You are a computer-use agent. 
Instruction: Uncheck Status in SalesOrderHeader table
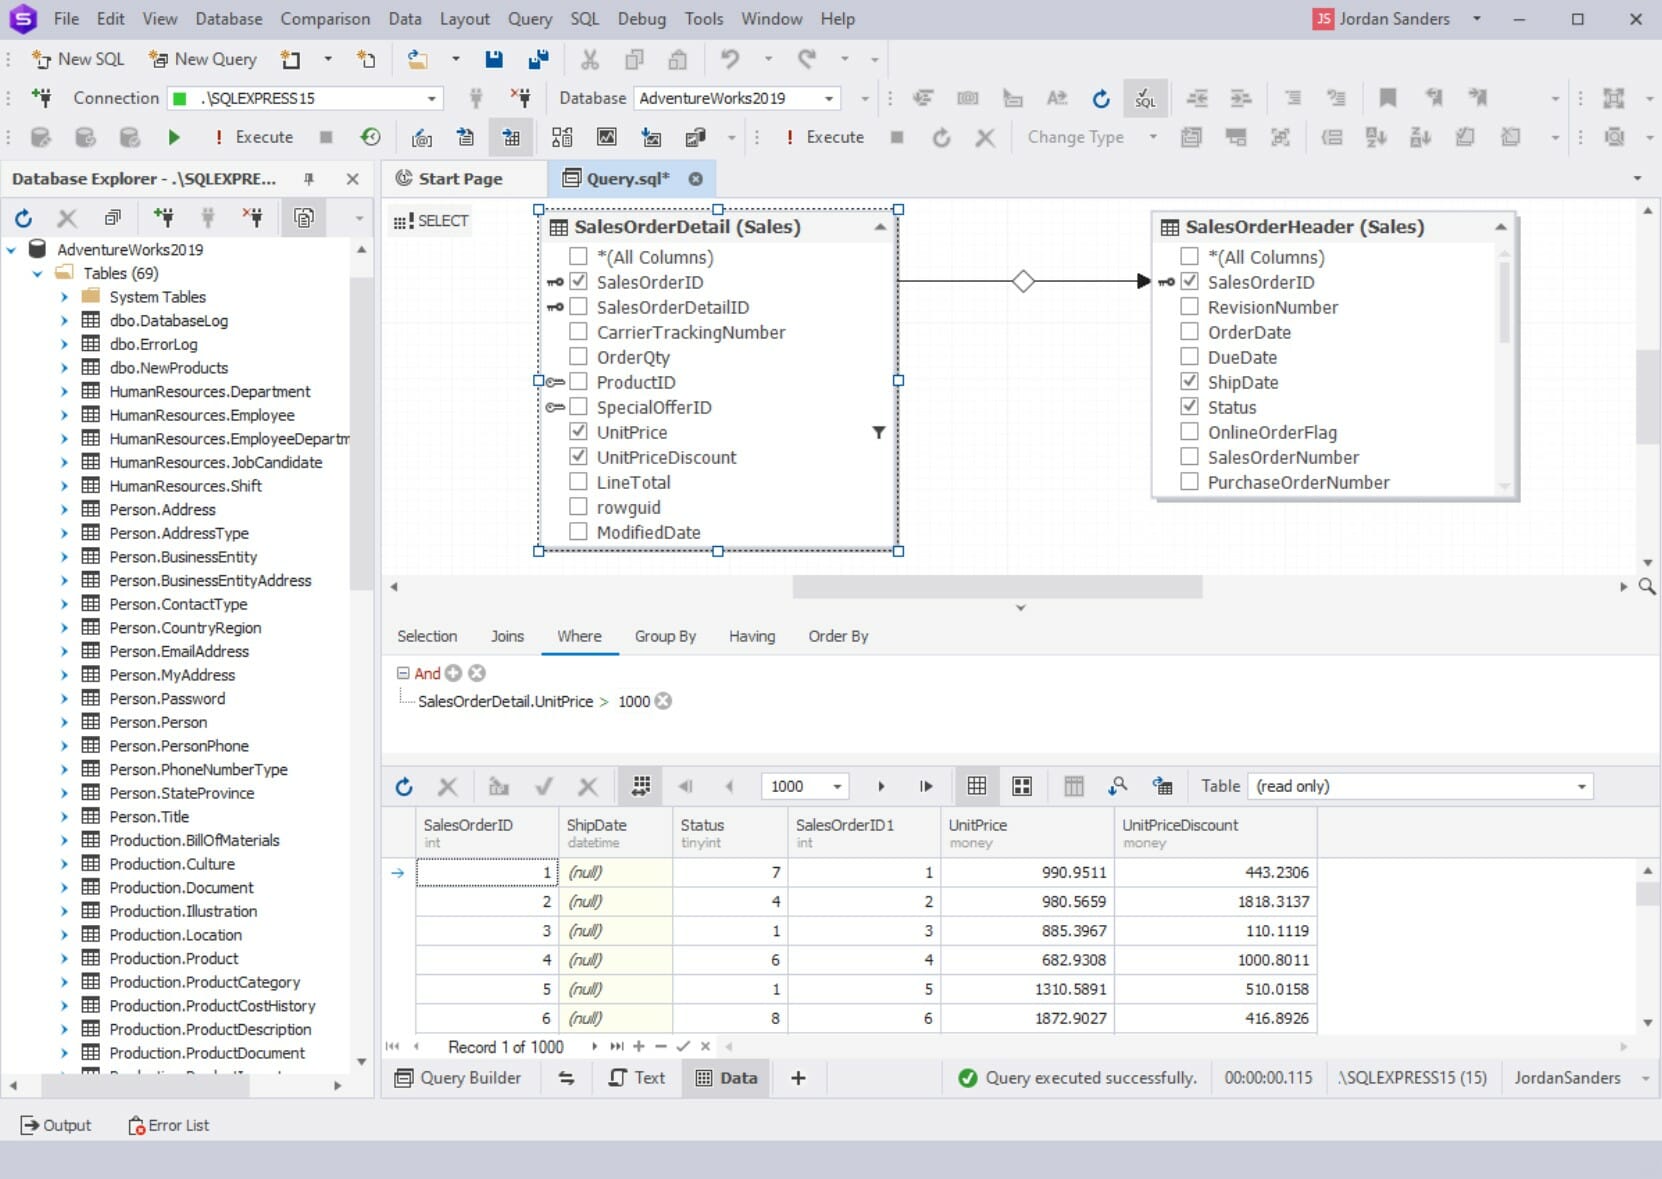tap(1189, 406)
